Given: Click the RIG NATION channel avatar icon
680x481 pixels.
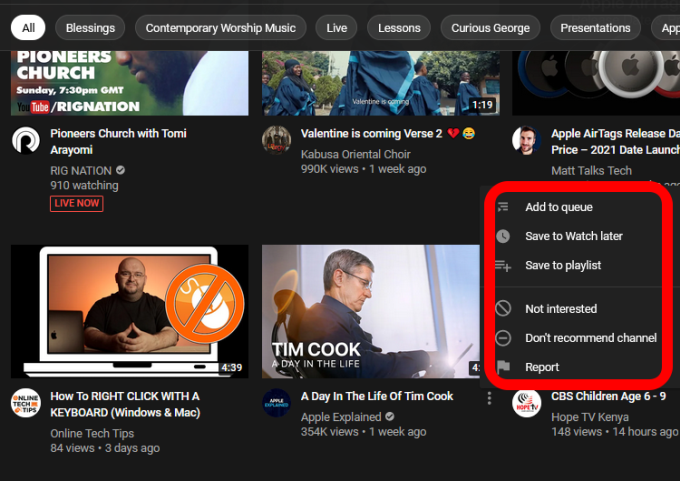Looking at the screenshot, I should tap(26, 140).
